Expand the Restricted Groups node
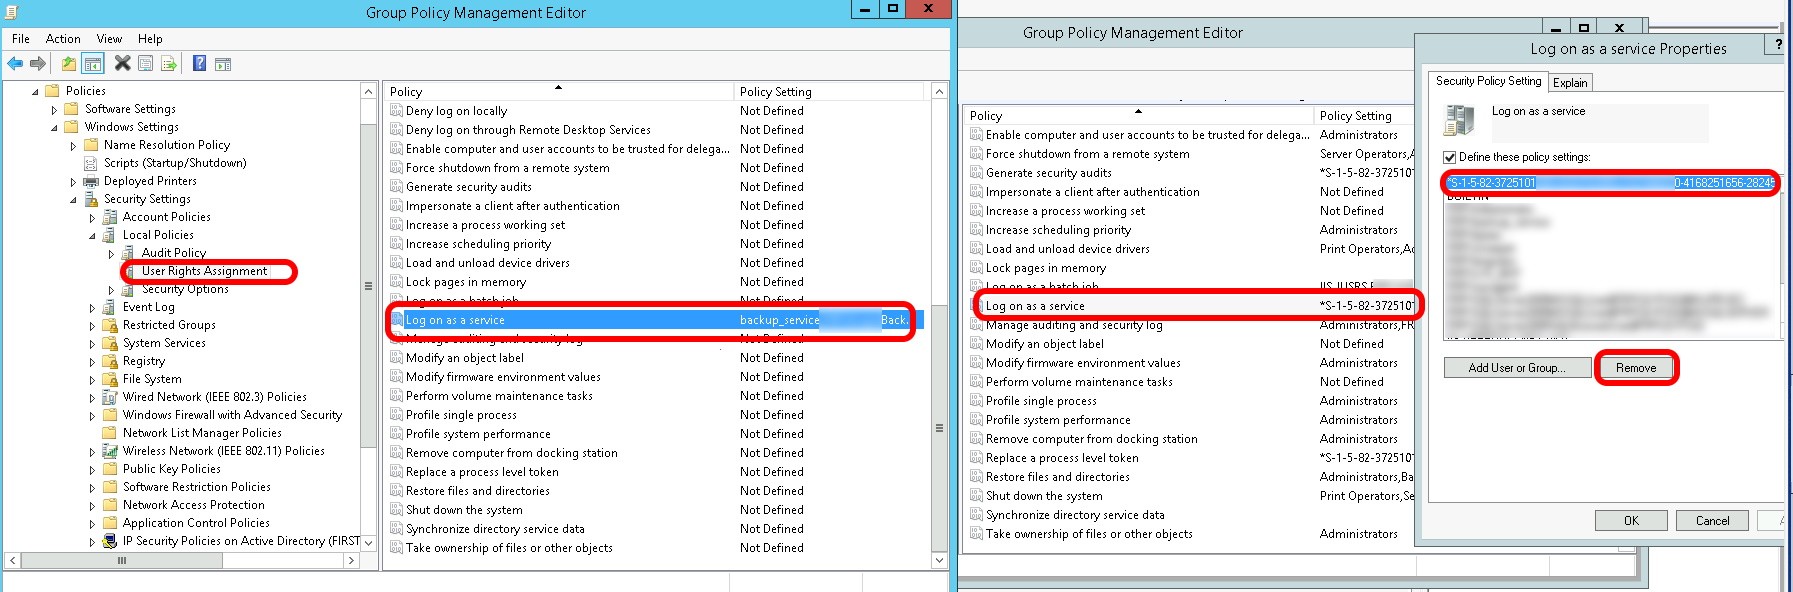The height and width of the screenshot is (592, 1793). [x=92, y=326]
